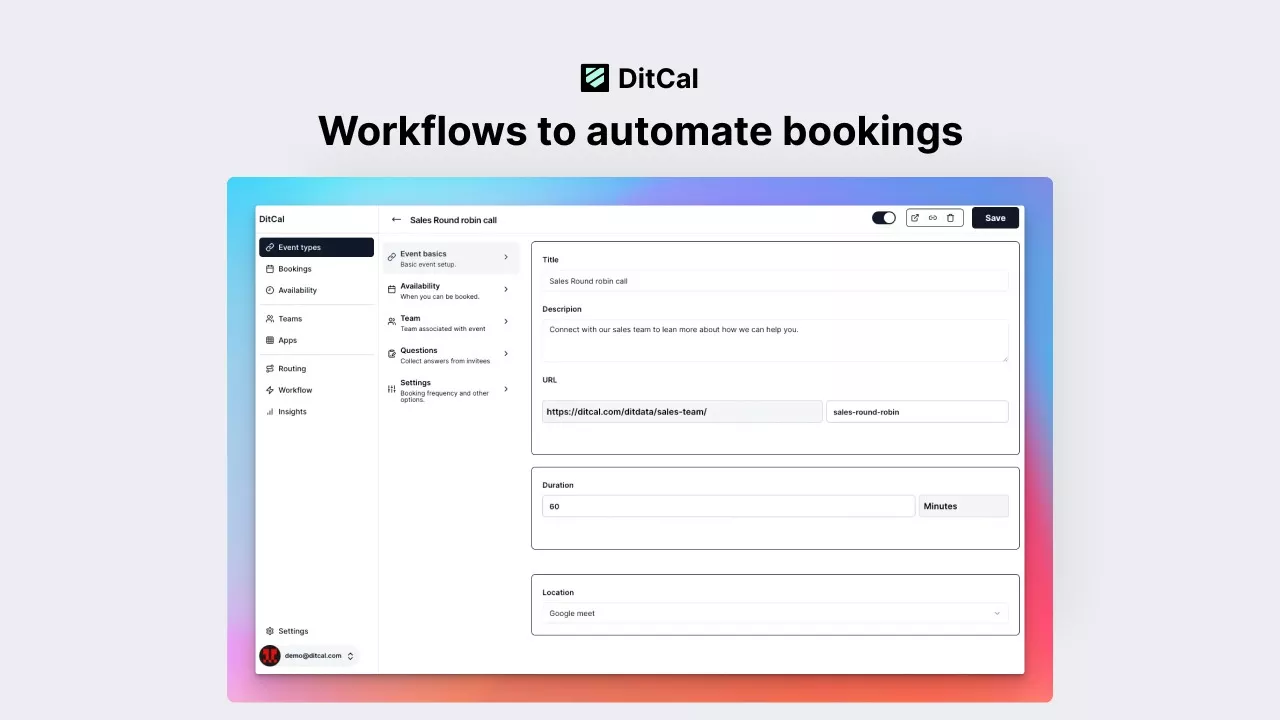Click the Settings gear icon in sidebar
1280x720 pixels.
click(x=270, y=631)
